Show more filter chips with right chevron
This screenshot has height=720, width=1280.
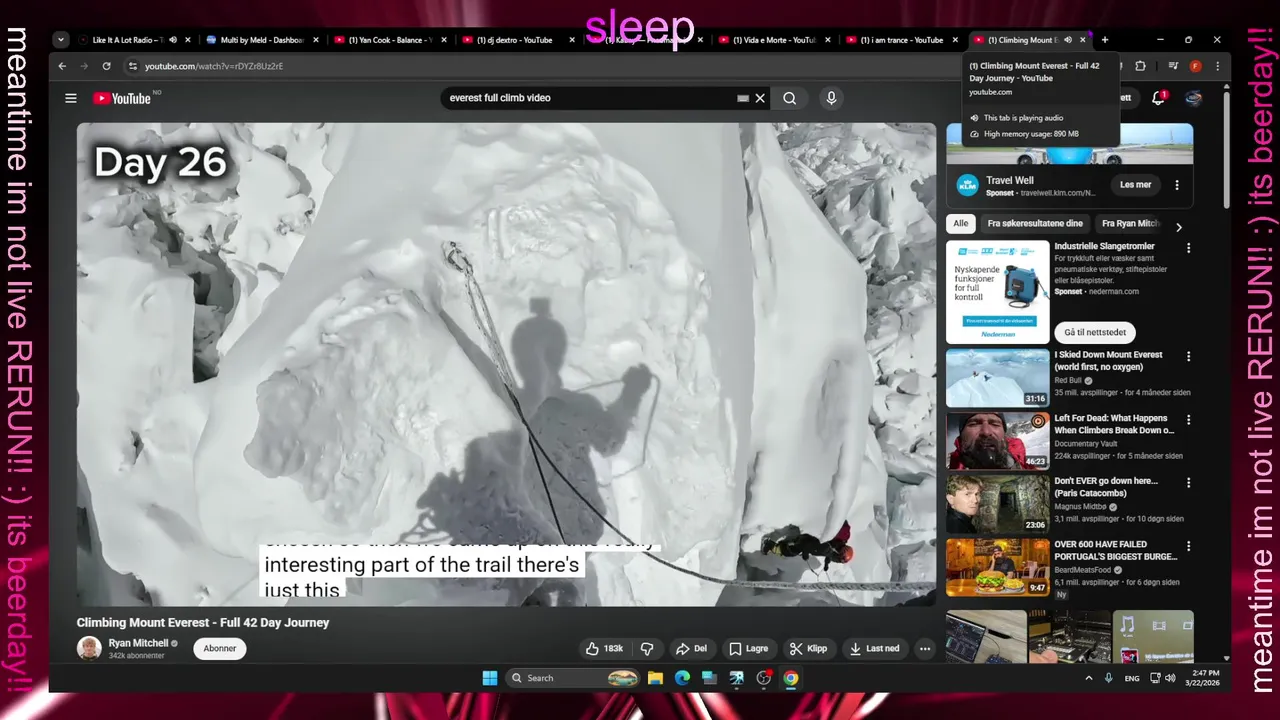click(1178, 227)
